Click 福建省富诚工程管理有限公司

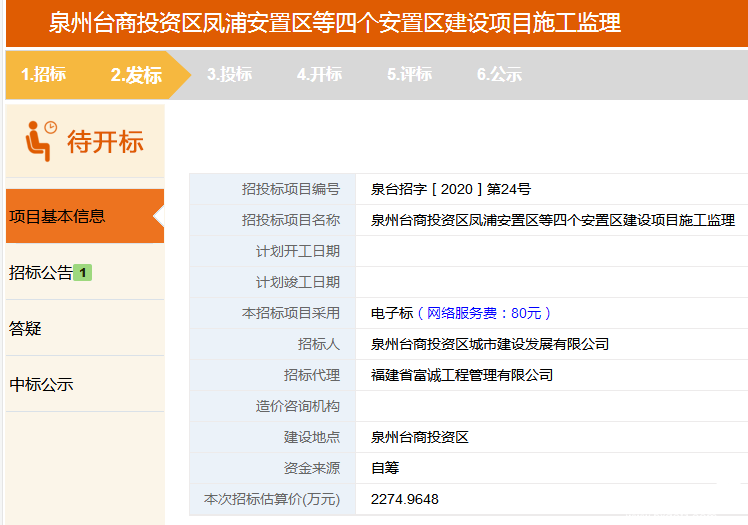[x=462, y=375]
